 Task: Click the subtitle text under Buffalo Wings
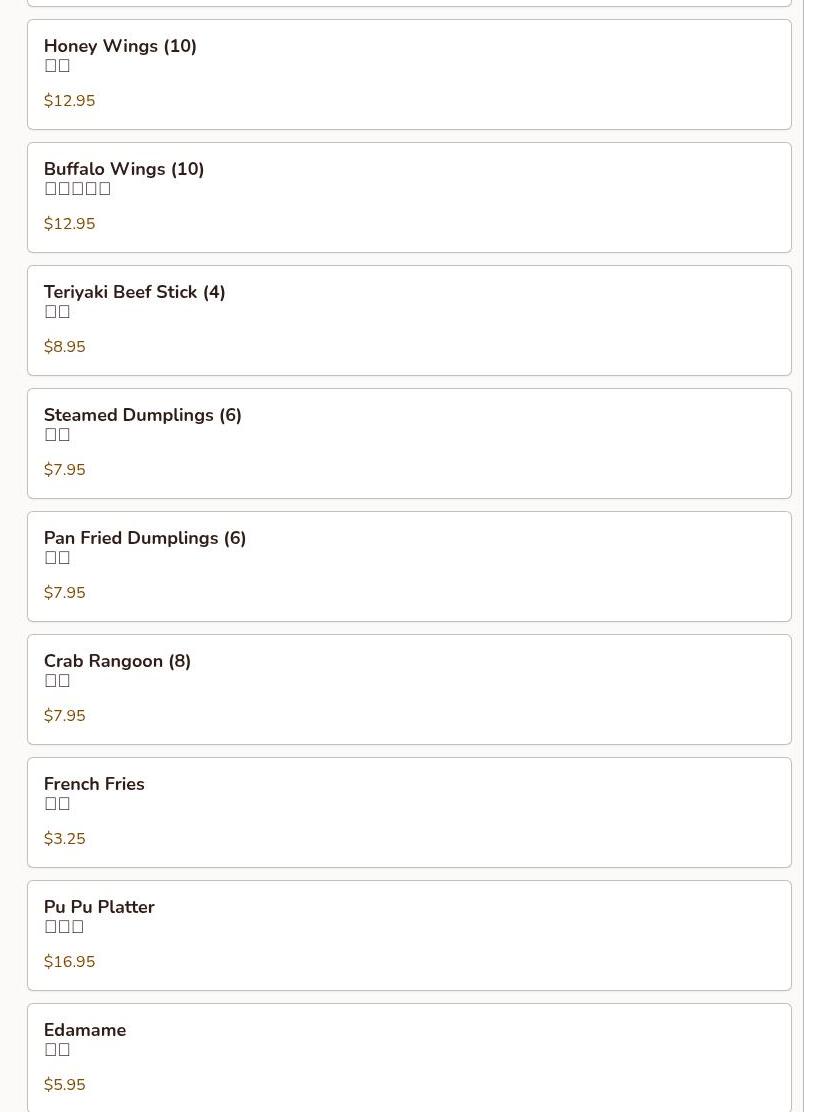click(x=78, y=189)
